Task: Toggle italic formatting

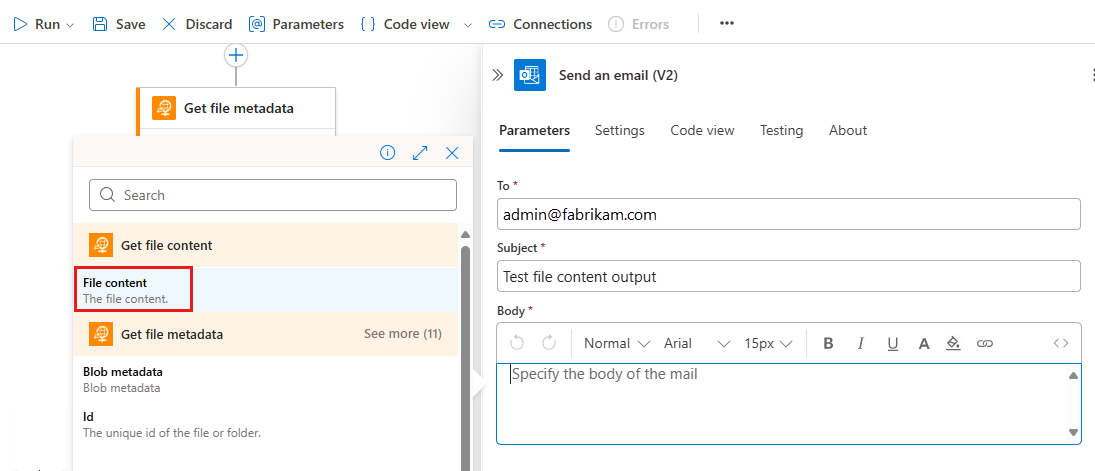Action: coord(860,343)
